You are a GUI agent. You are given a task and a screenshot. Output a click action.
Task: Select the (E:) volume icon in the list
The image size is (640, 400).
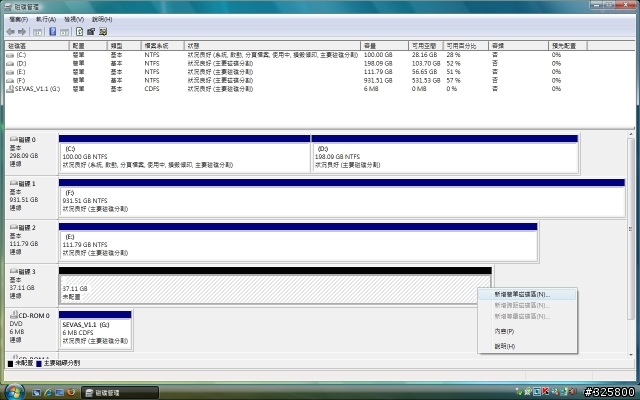10,72
